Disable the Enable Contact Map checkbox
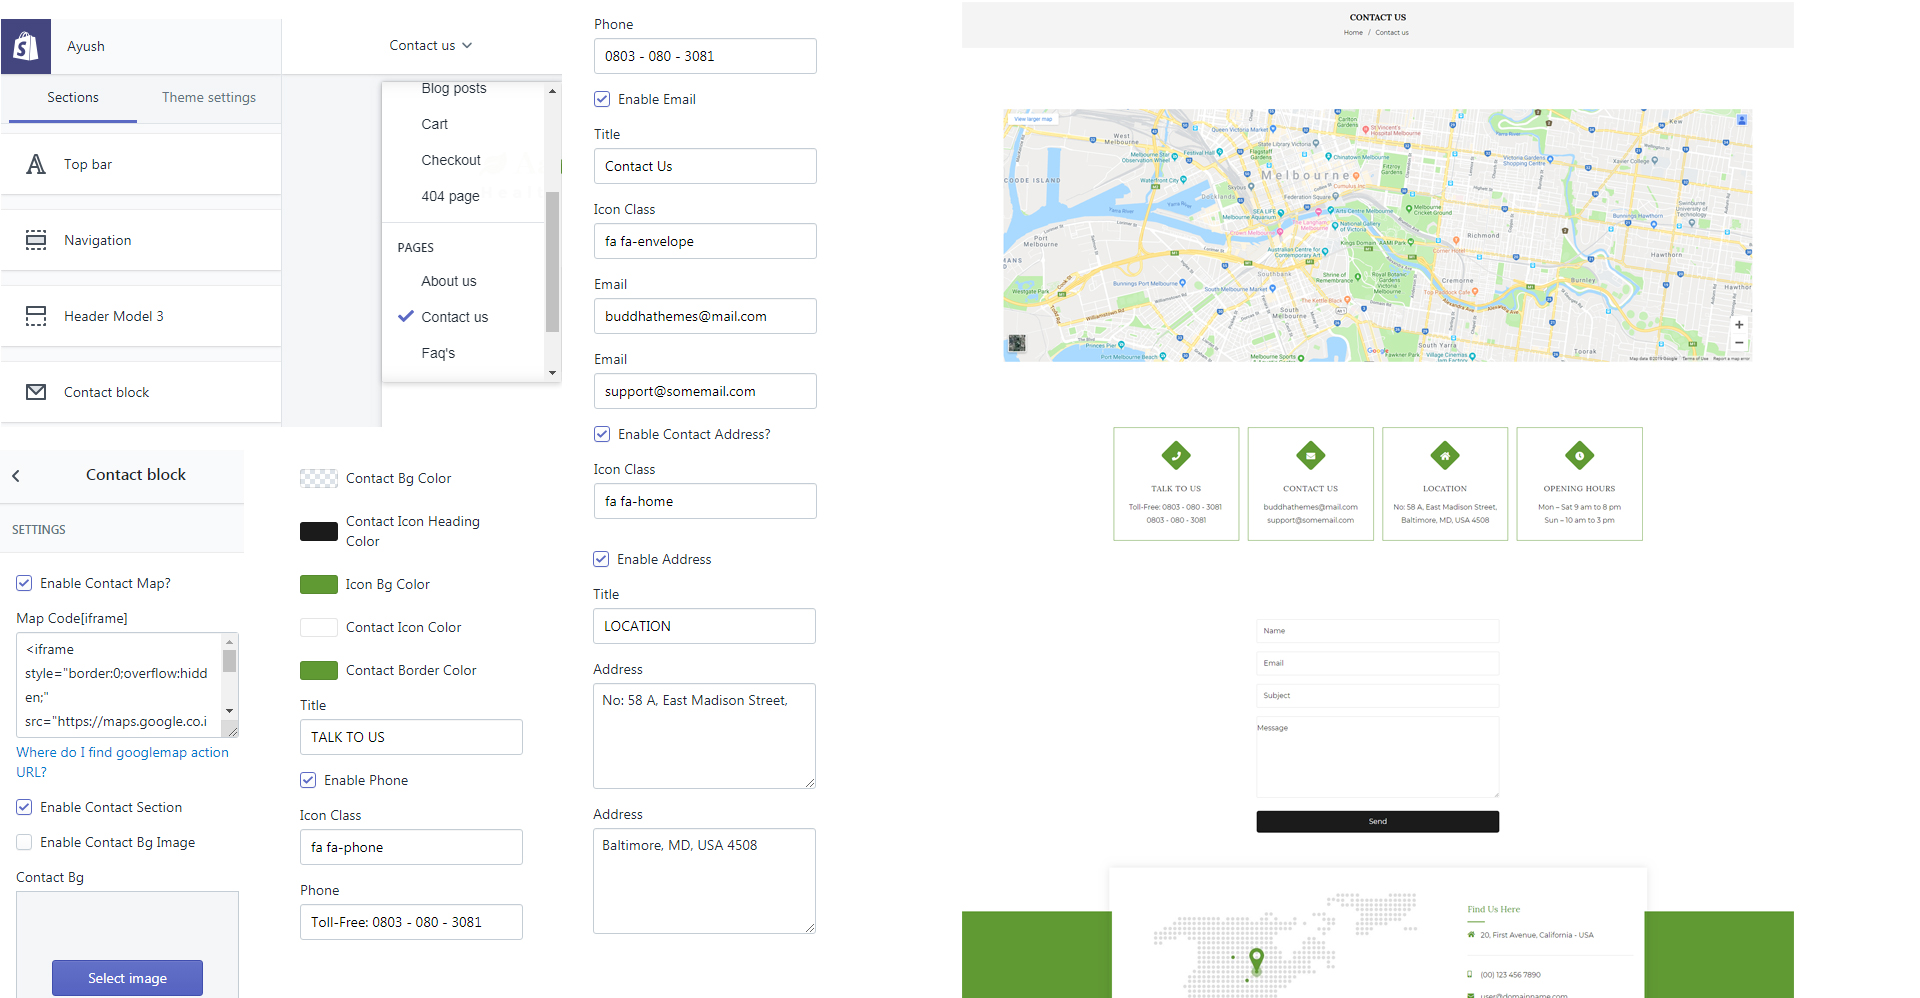This screenshot has width=1920, height=998. (x=23, y=583)
